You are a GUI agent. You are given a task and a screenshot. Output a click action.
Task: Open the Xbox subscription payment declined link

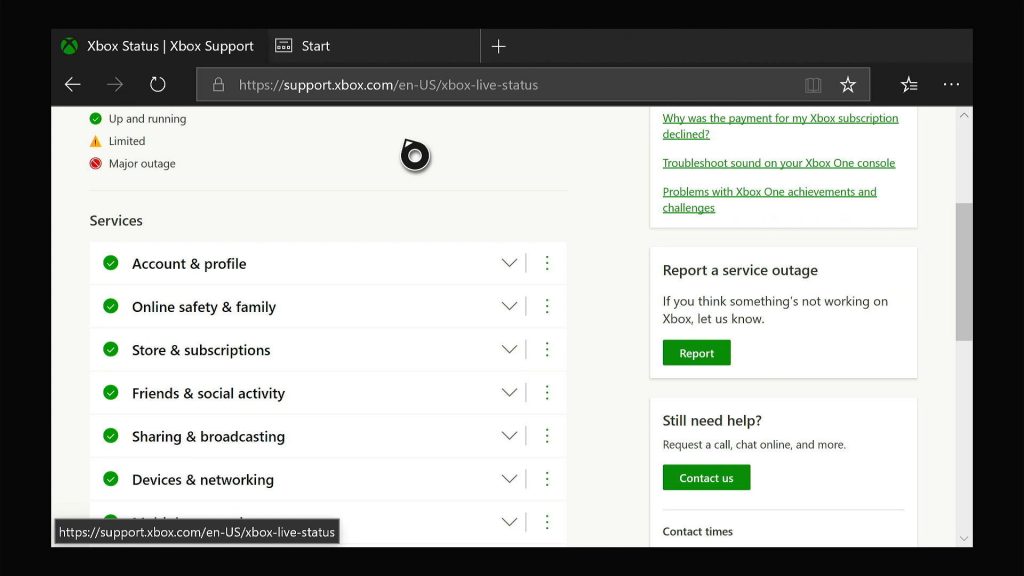pos(780,126)
